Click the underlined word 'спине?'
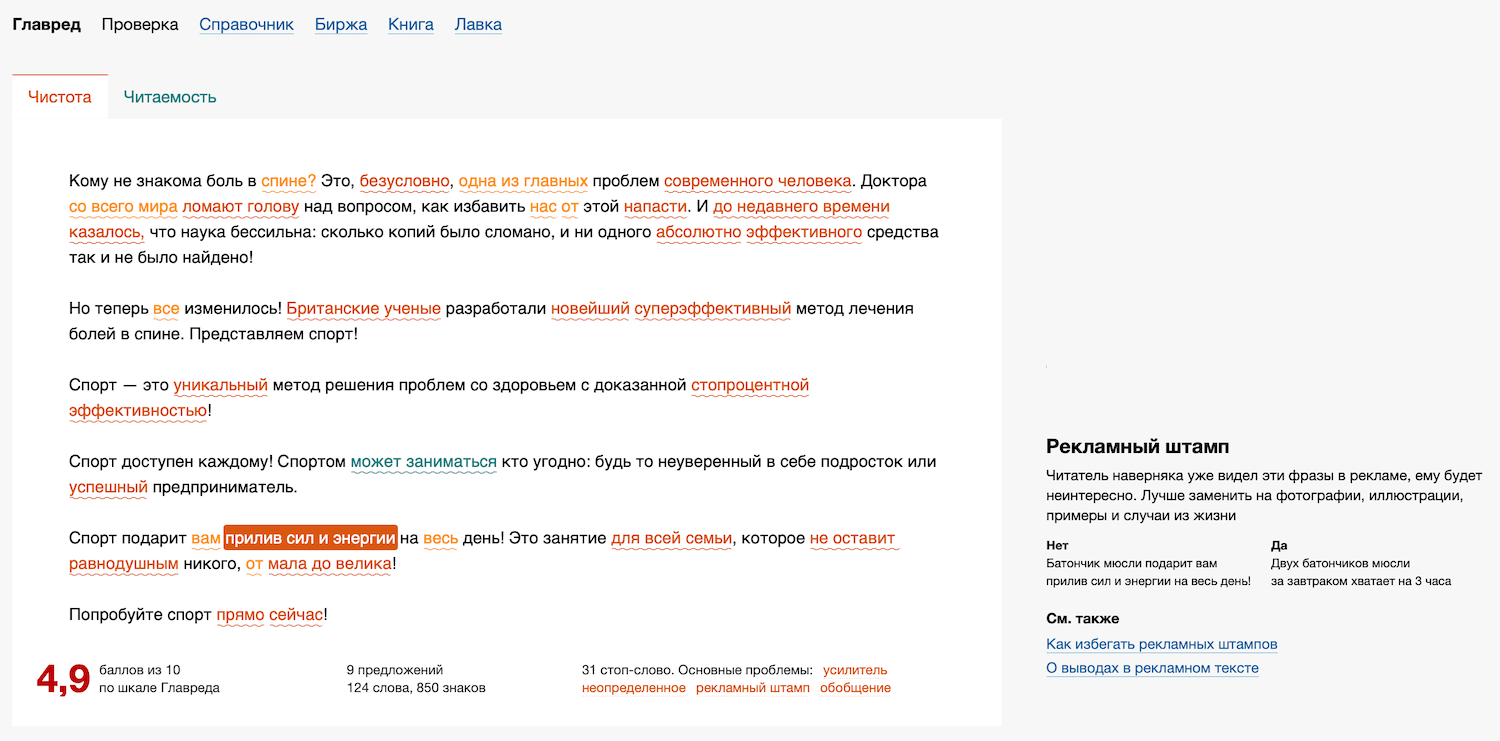The image size is (1500, 741). click(x=289, y=181)
